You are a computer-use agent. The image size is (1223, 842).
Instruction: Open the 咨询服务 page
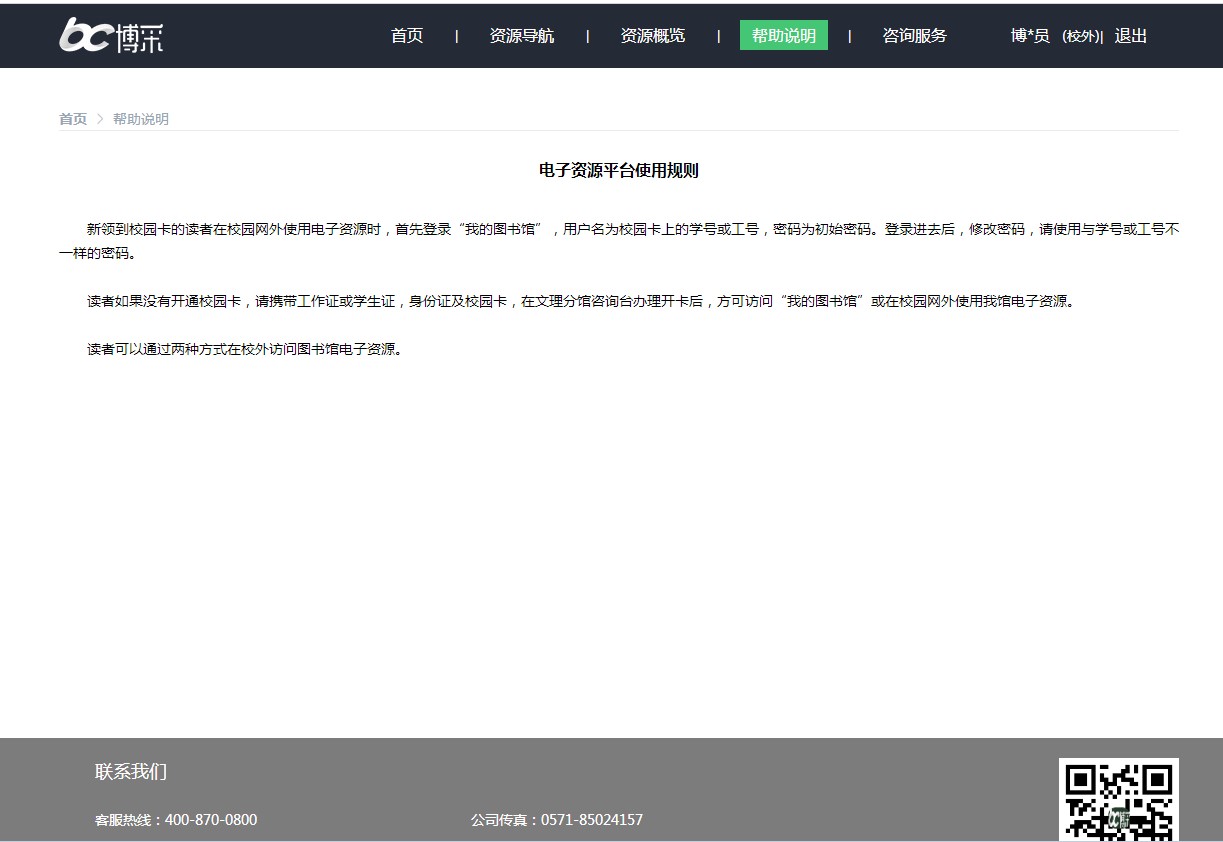tap(914, 36)
